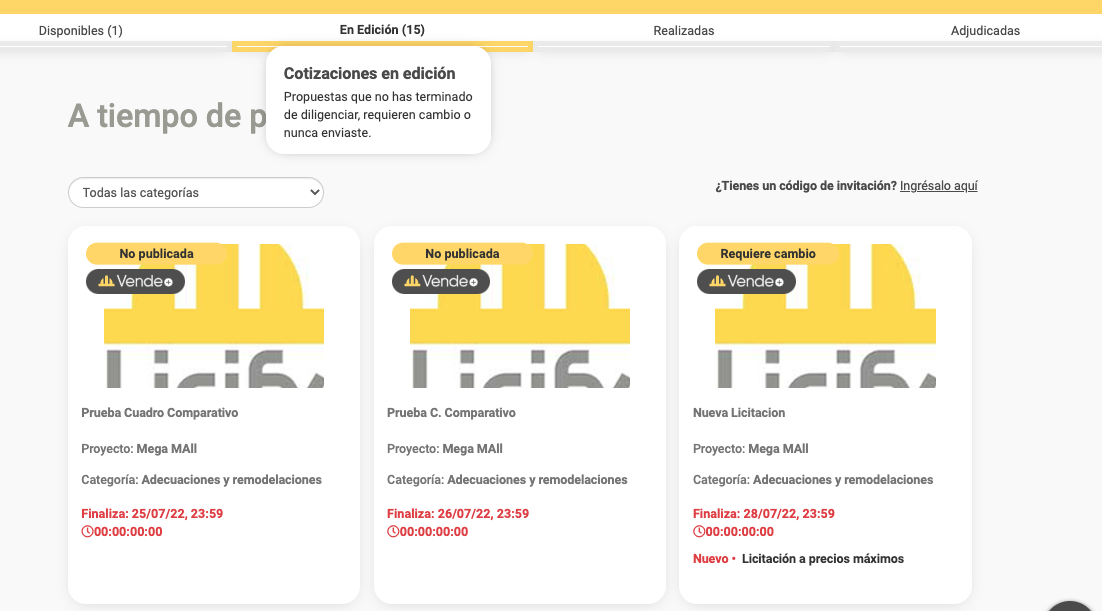The image size is (1102, 611).
Task: Click Categoría text on Prueba C. Comparativo card
Action: click(x=507, y=480)
